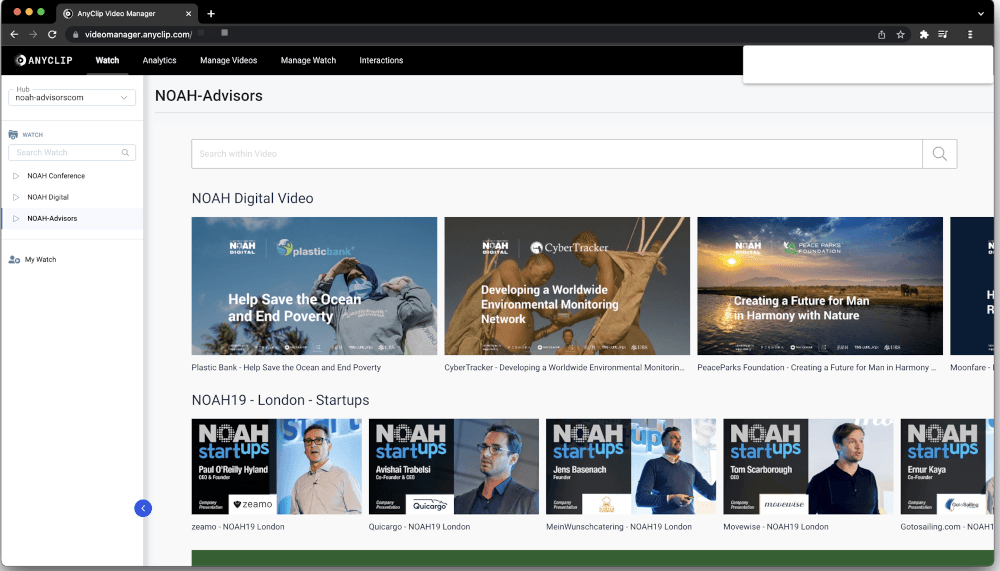Click the site lock icon in address bar
Screen dimensions: 1000x571
(75, 34)
